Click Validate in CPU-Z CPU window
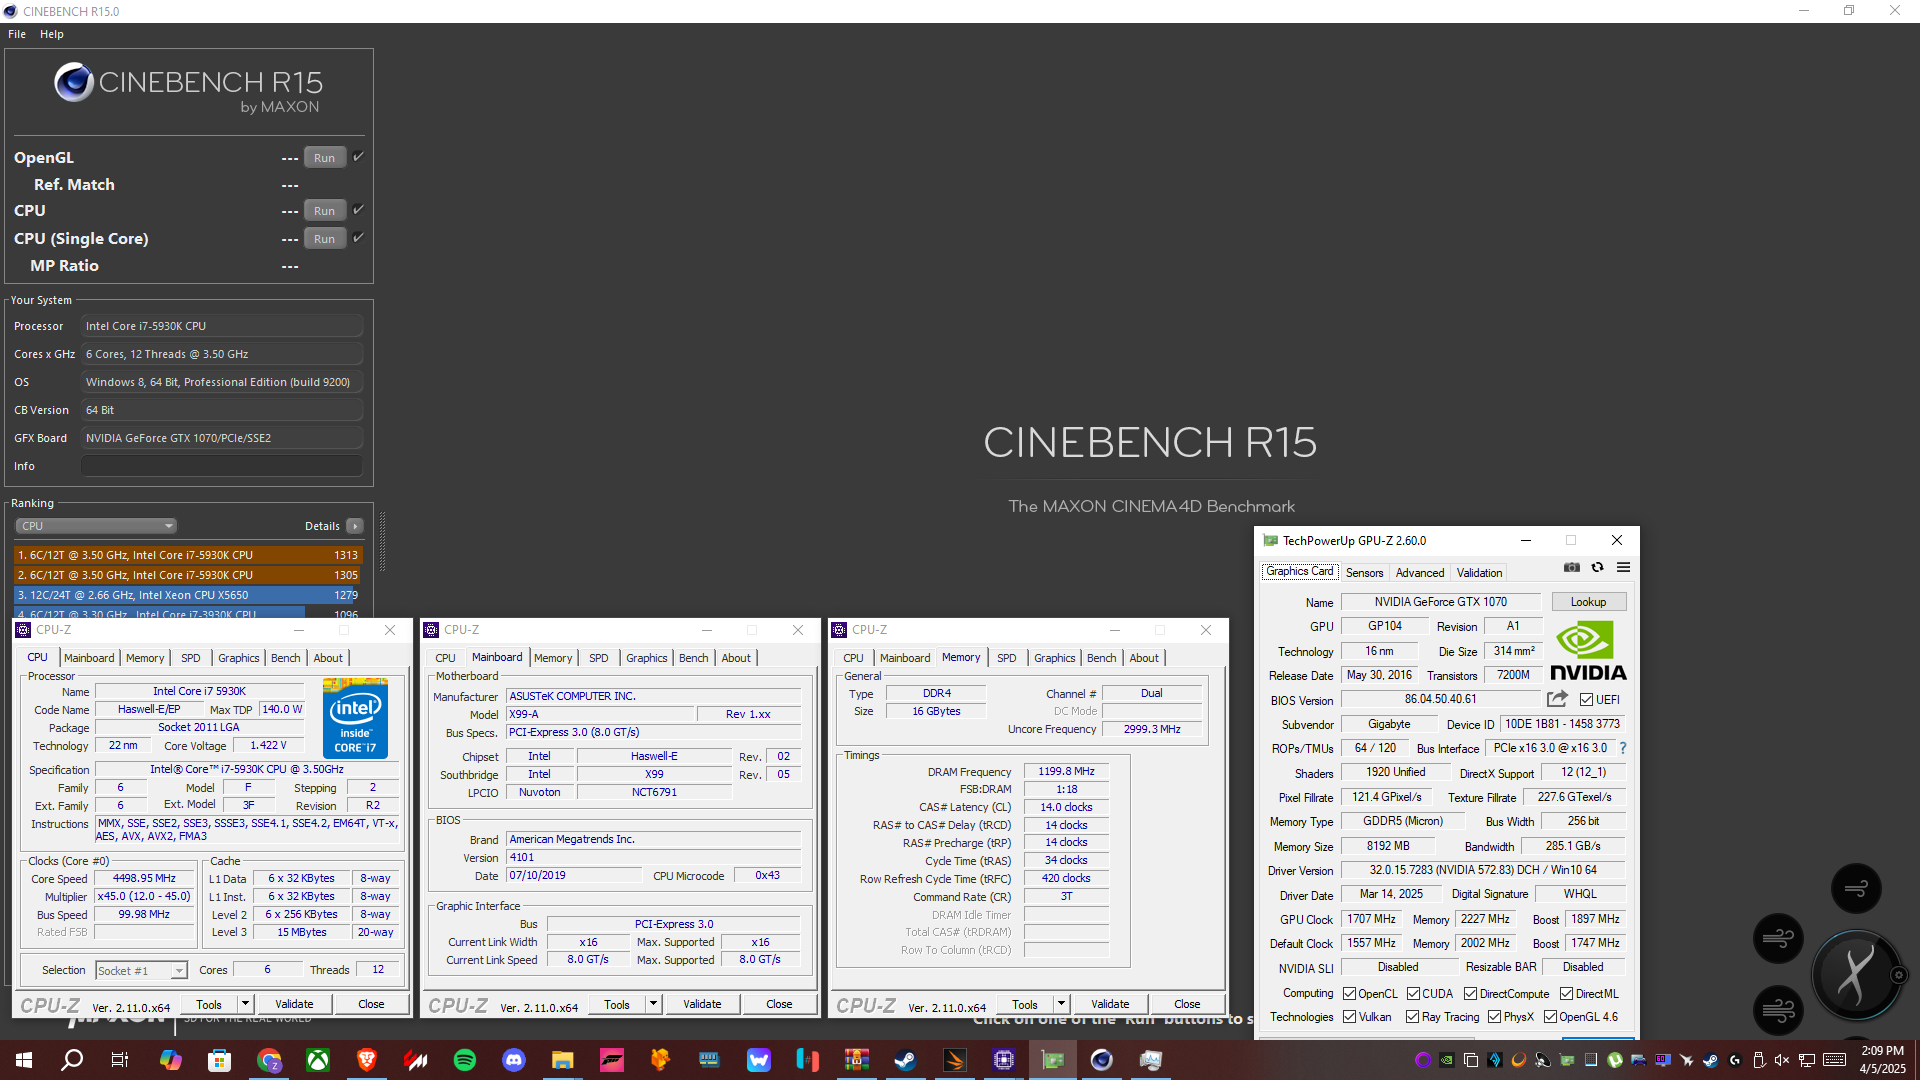Viewport: 1920px width, 1080px height. pos(294,1004)
